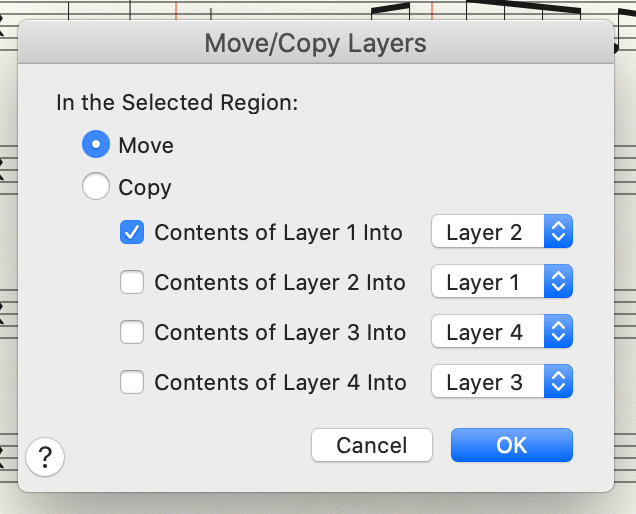Click the Move/Copy Layers title bar
This screenshot has width=636, height=514.
316,42
